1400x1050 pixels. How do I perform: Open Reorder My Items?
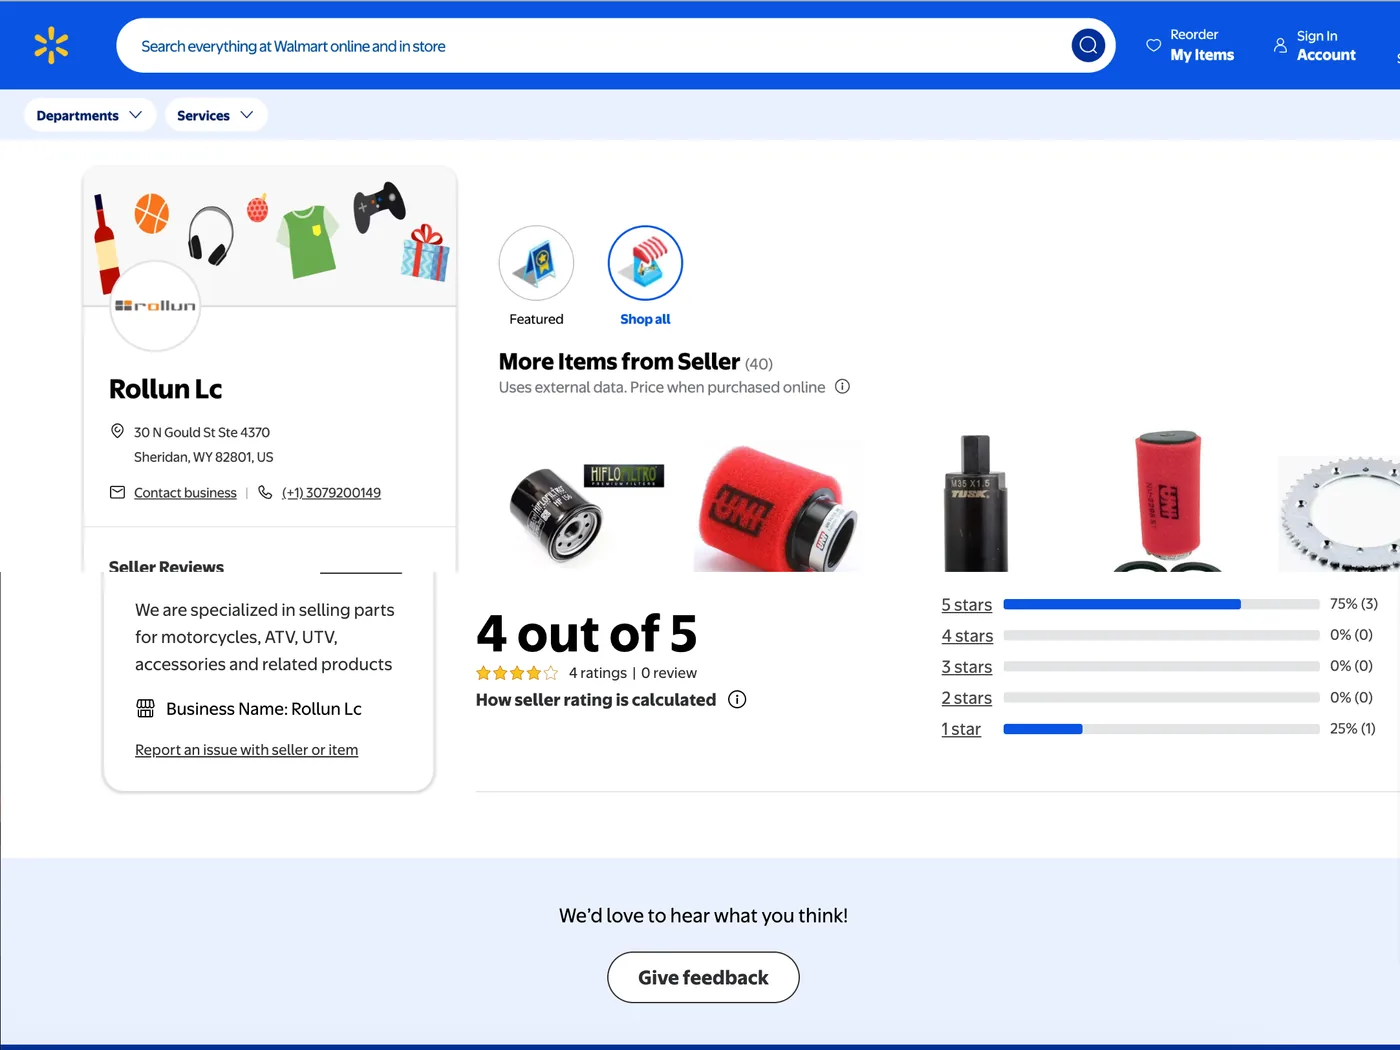(1190, 45)
